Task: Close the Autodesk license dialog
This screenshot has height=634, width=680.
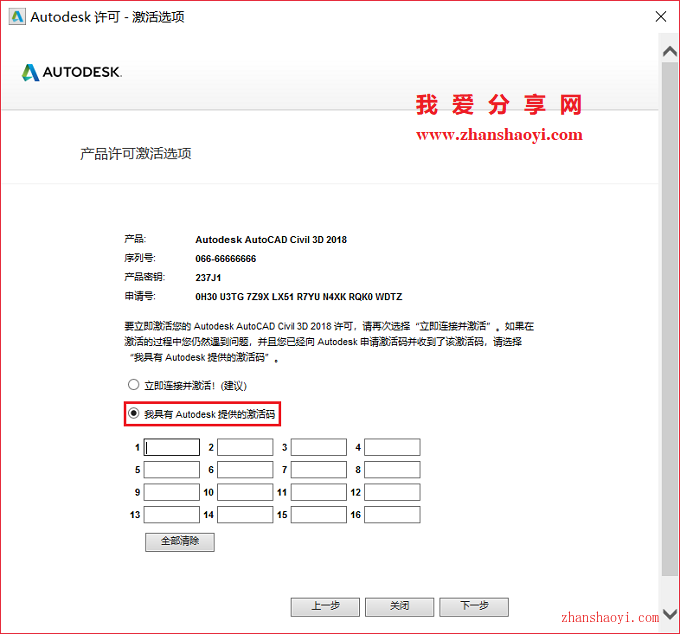Action: pos(660,16)
